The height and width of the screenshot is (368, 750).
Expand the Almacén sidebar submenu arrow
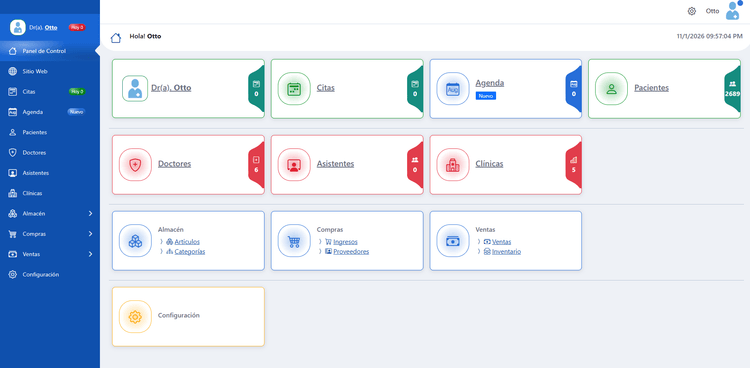[90, 213]
